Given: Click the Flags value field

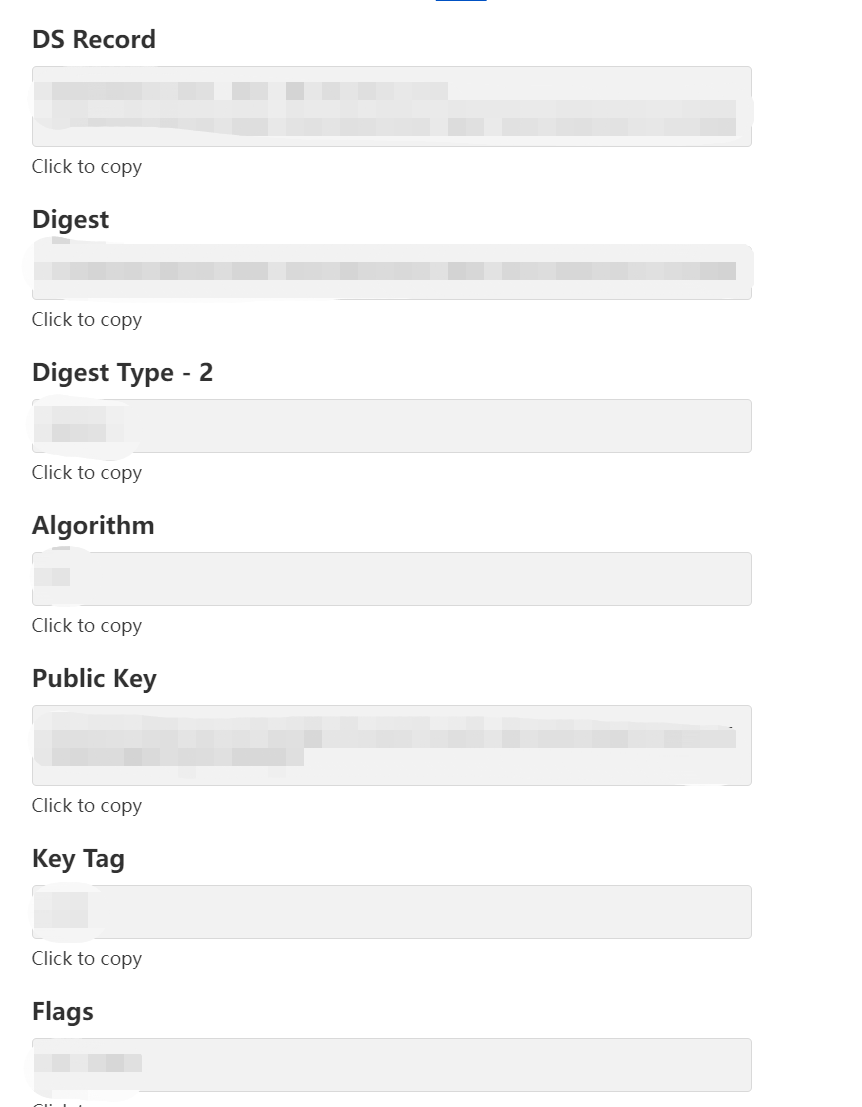Looking at the screenshot, I should coord(392,1065).
